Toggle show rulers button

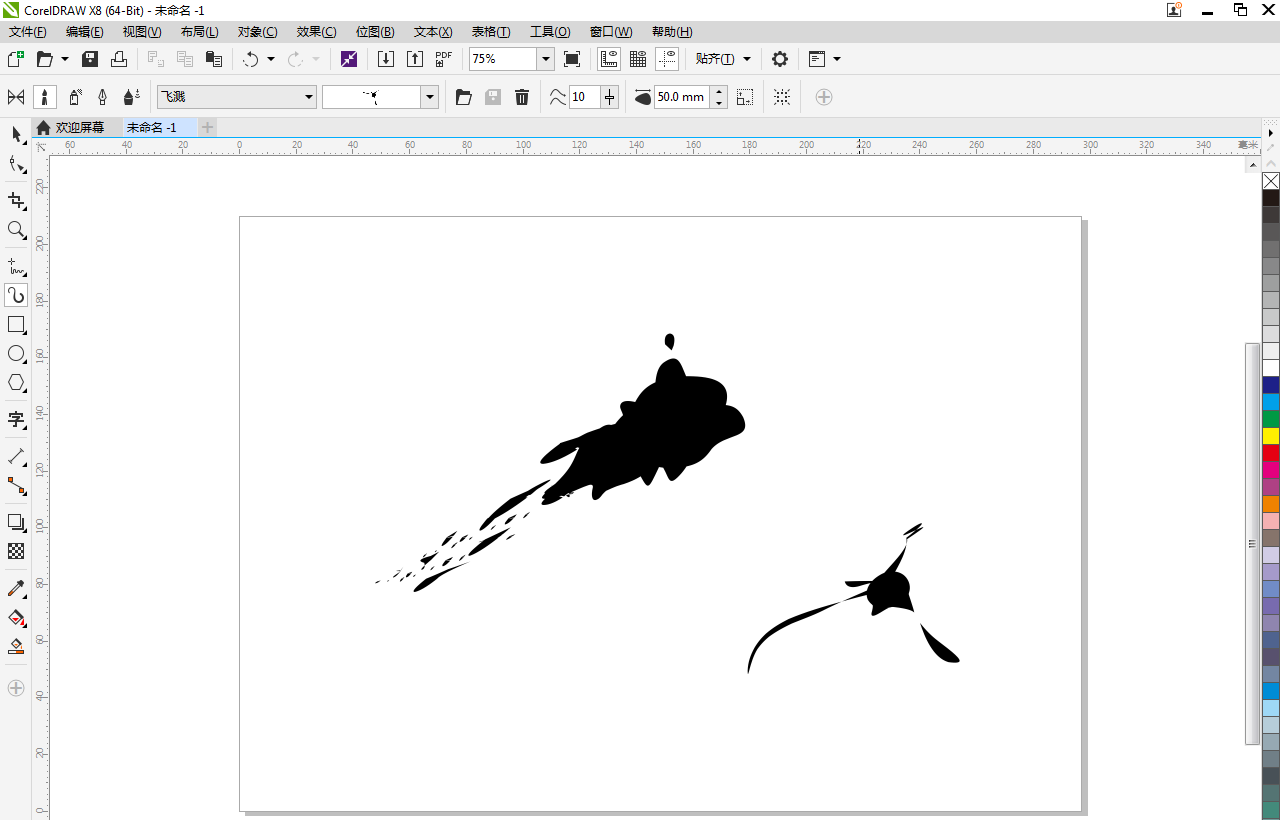(608, 59)
